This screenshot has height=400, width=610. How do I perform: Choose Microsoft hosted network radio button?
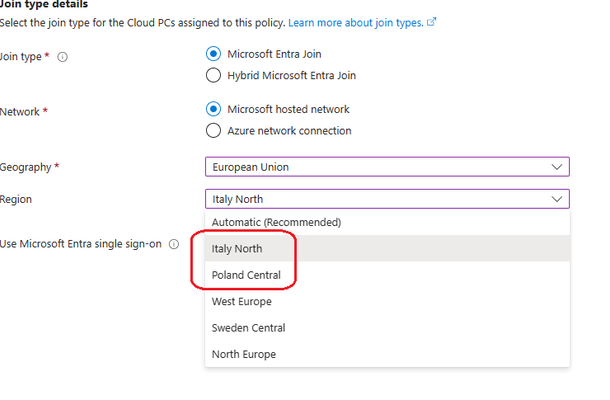[x=213, y=109]
